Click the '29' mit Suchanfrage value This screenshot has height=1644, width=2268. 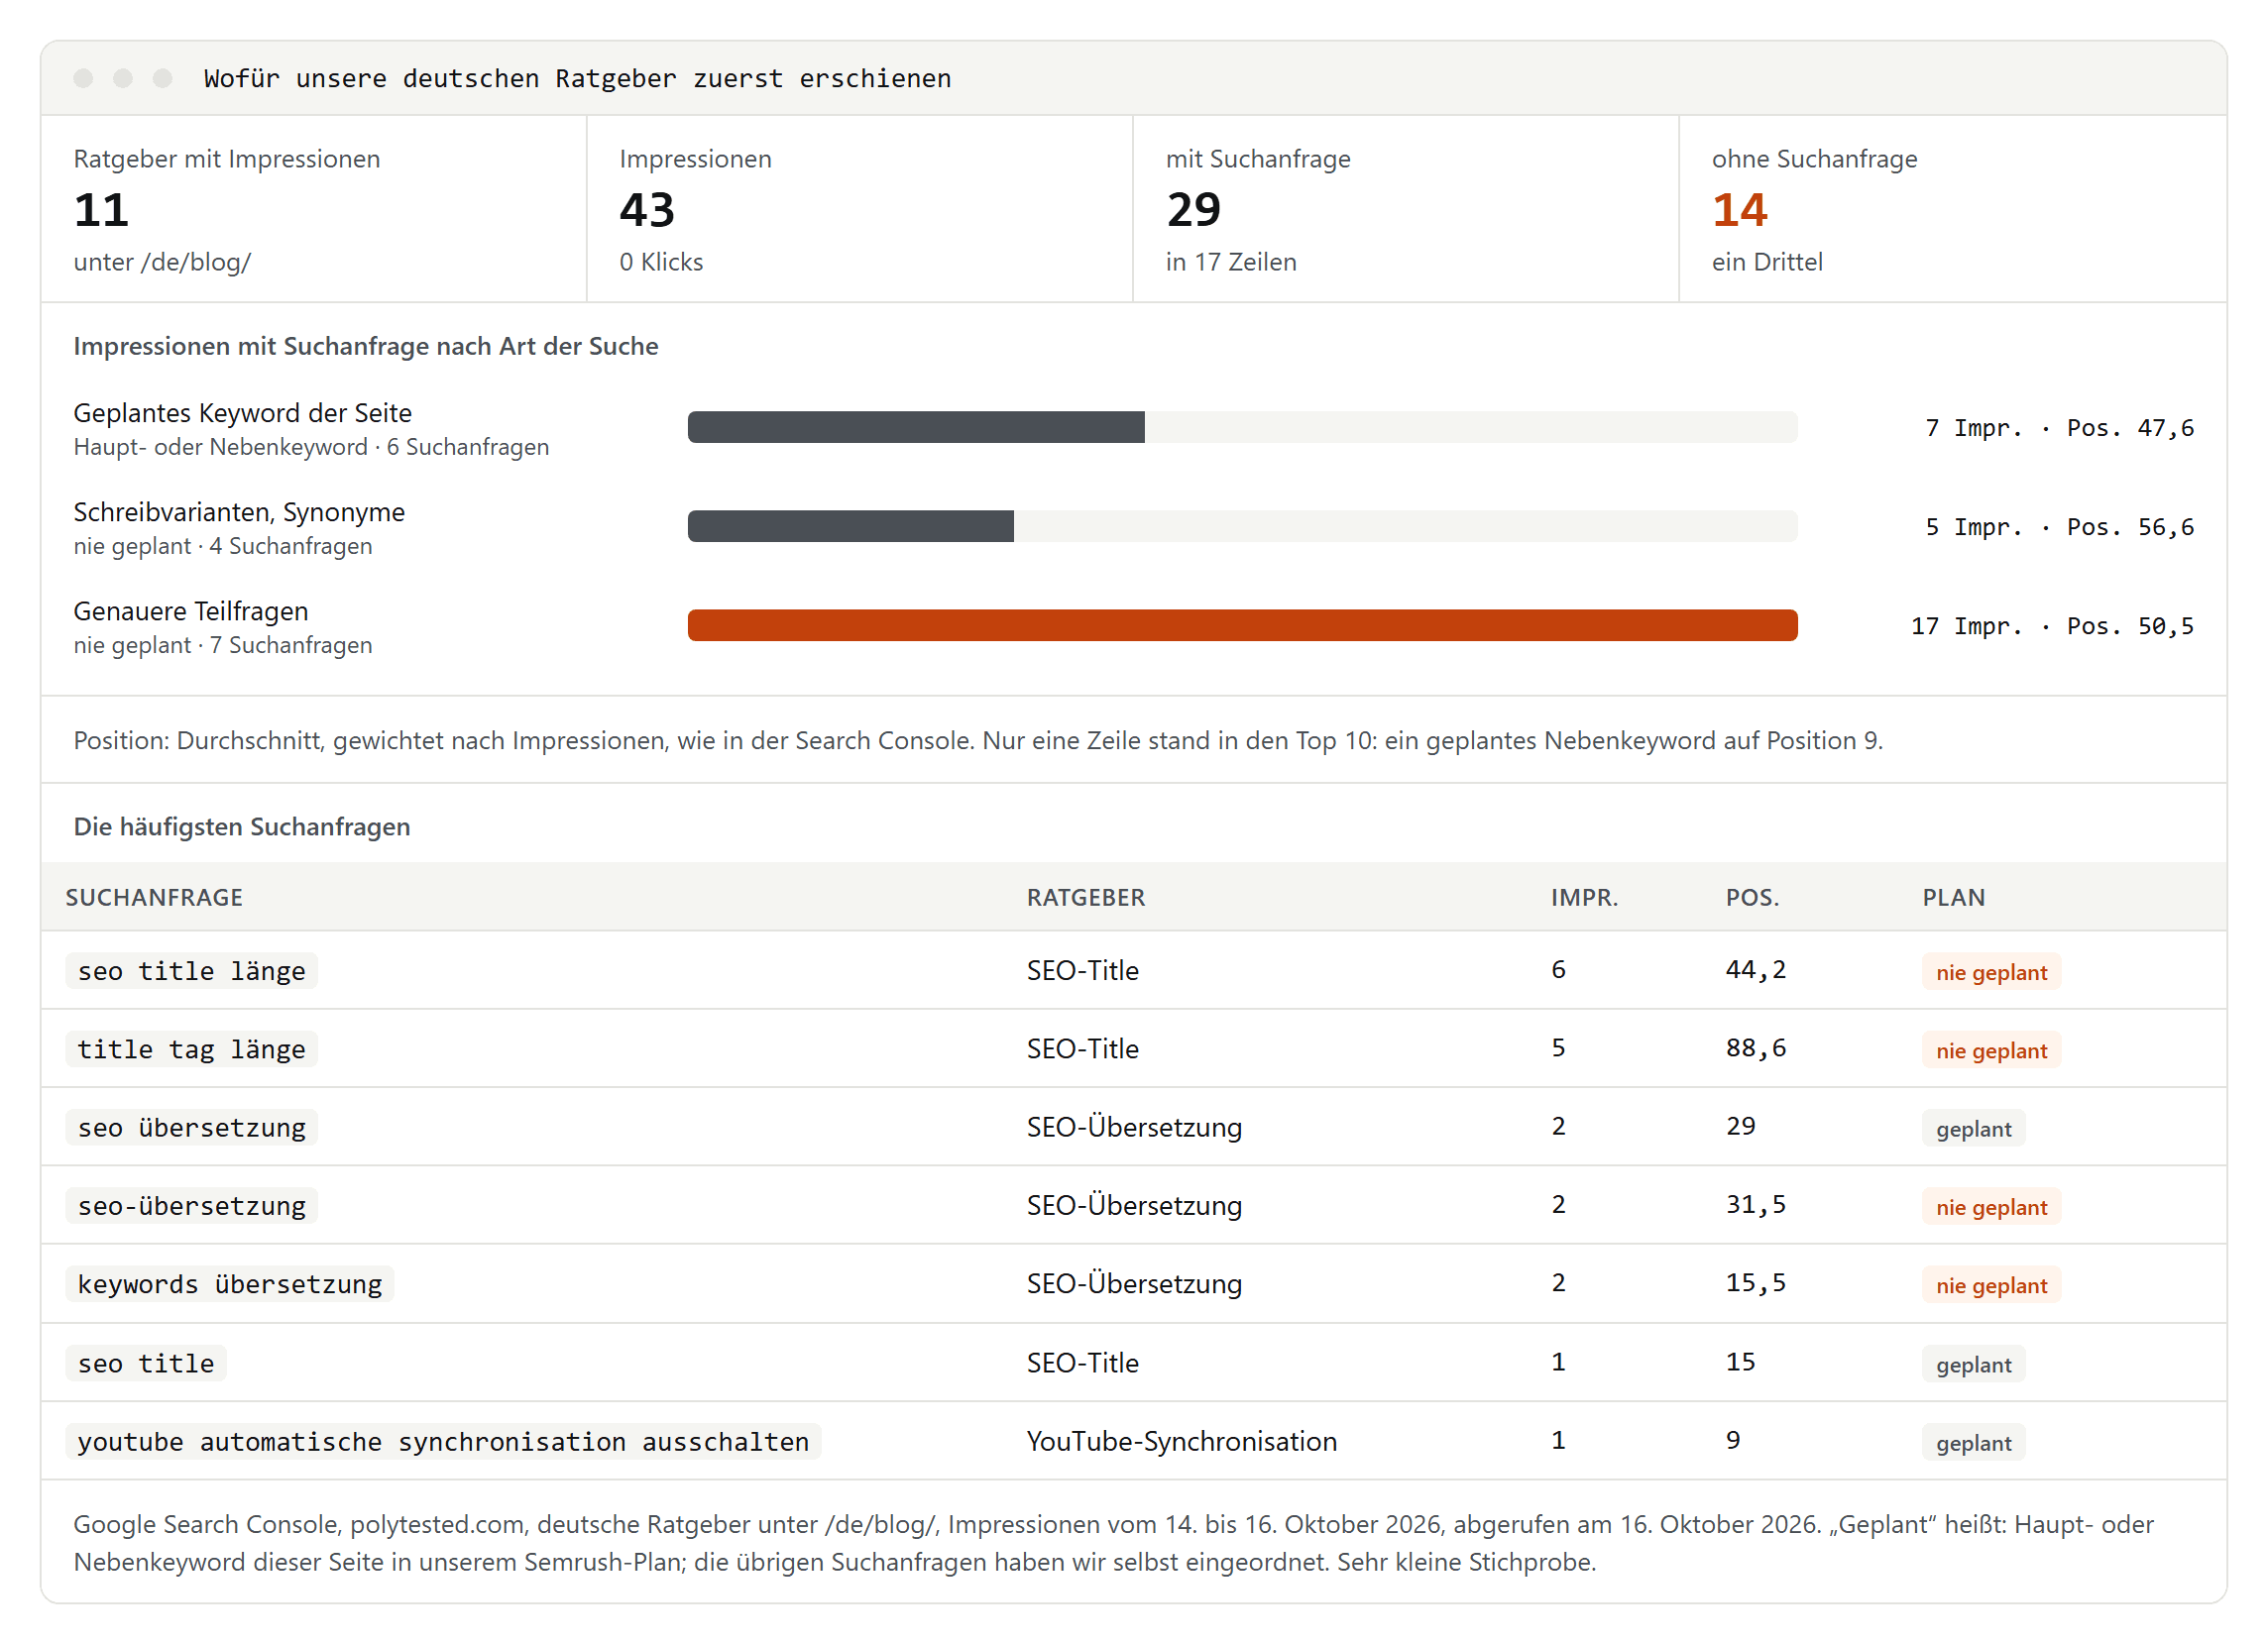coord(1193,210)
